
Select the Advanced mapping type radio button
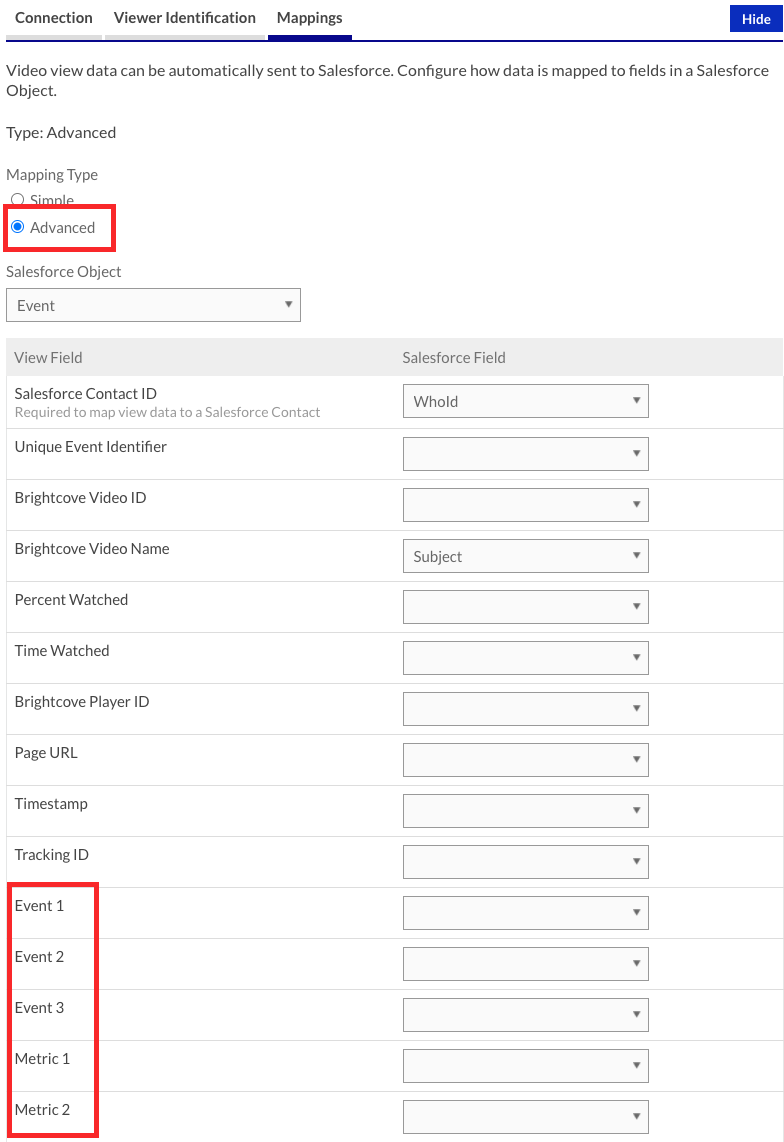17,226
